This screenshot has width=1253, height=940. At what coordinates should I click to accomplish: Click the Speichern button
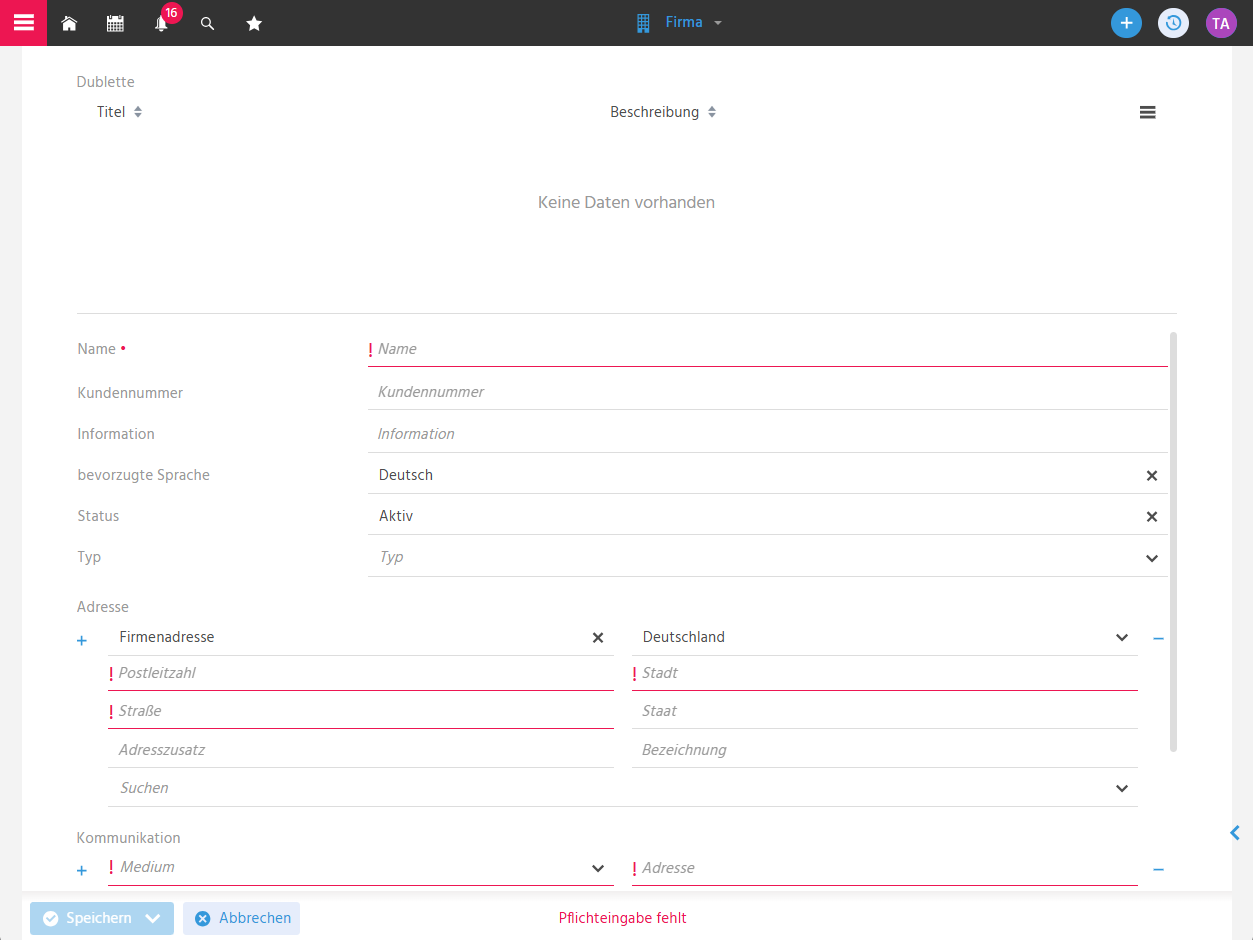pyautogui.click(x=102, y=918)
